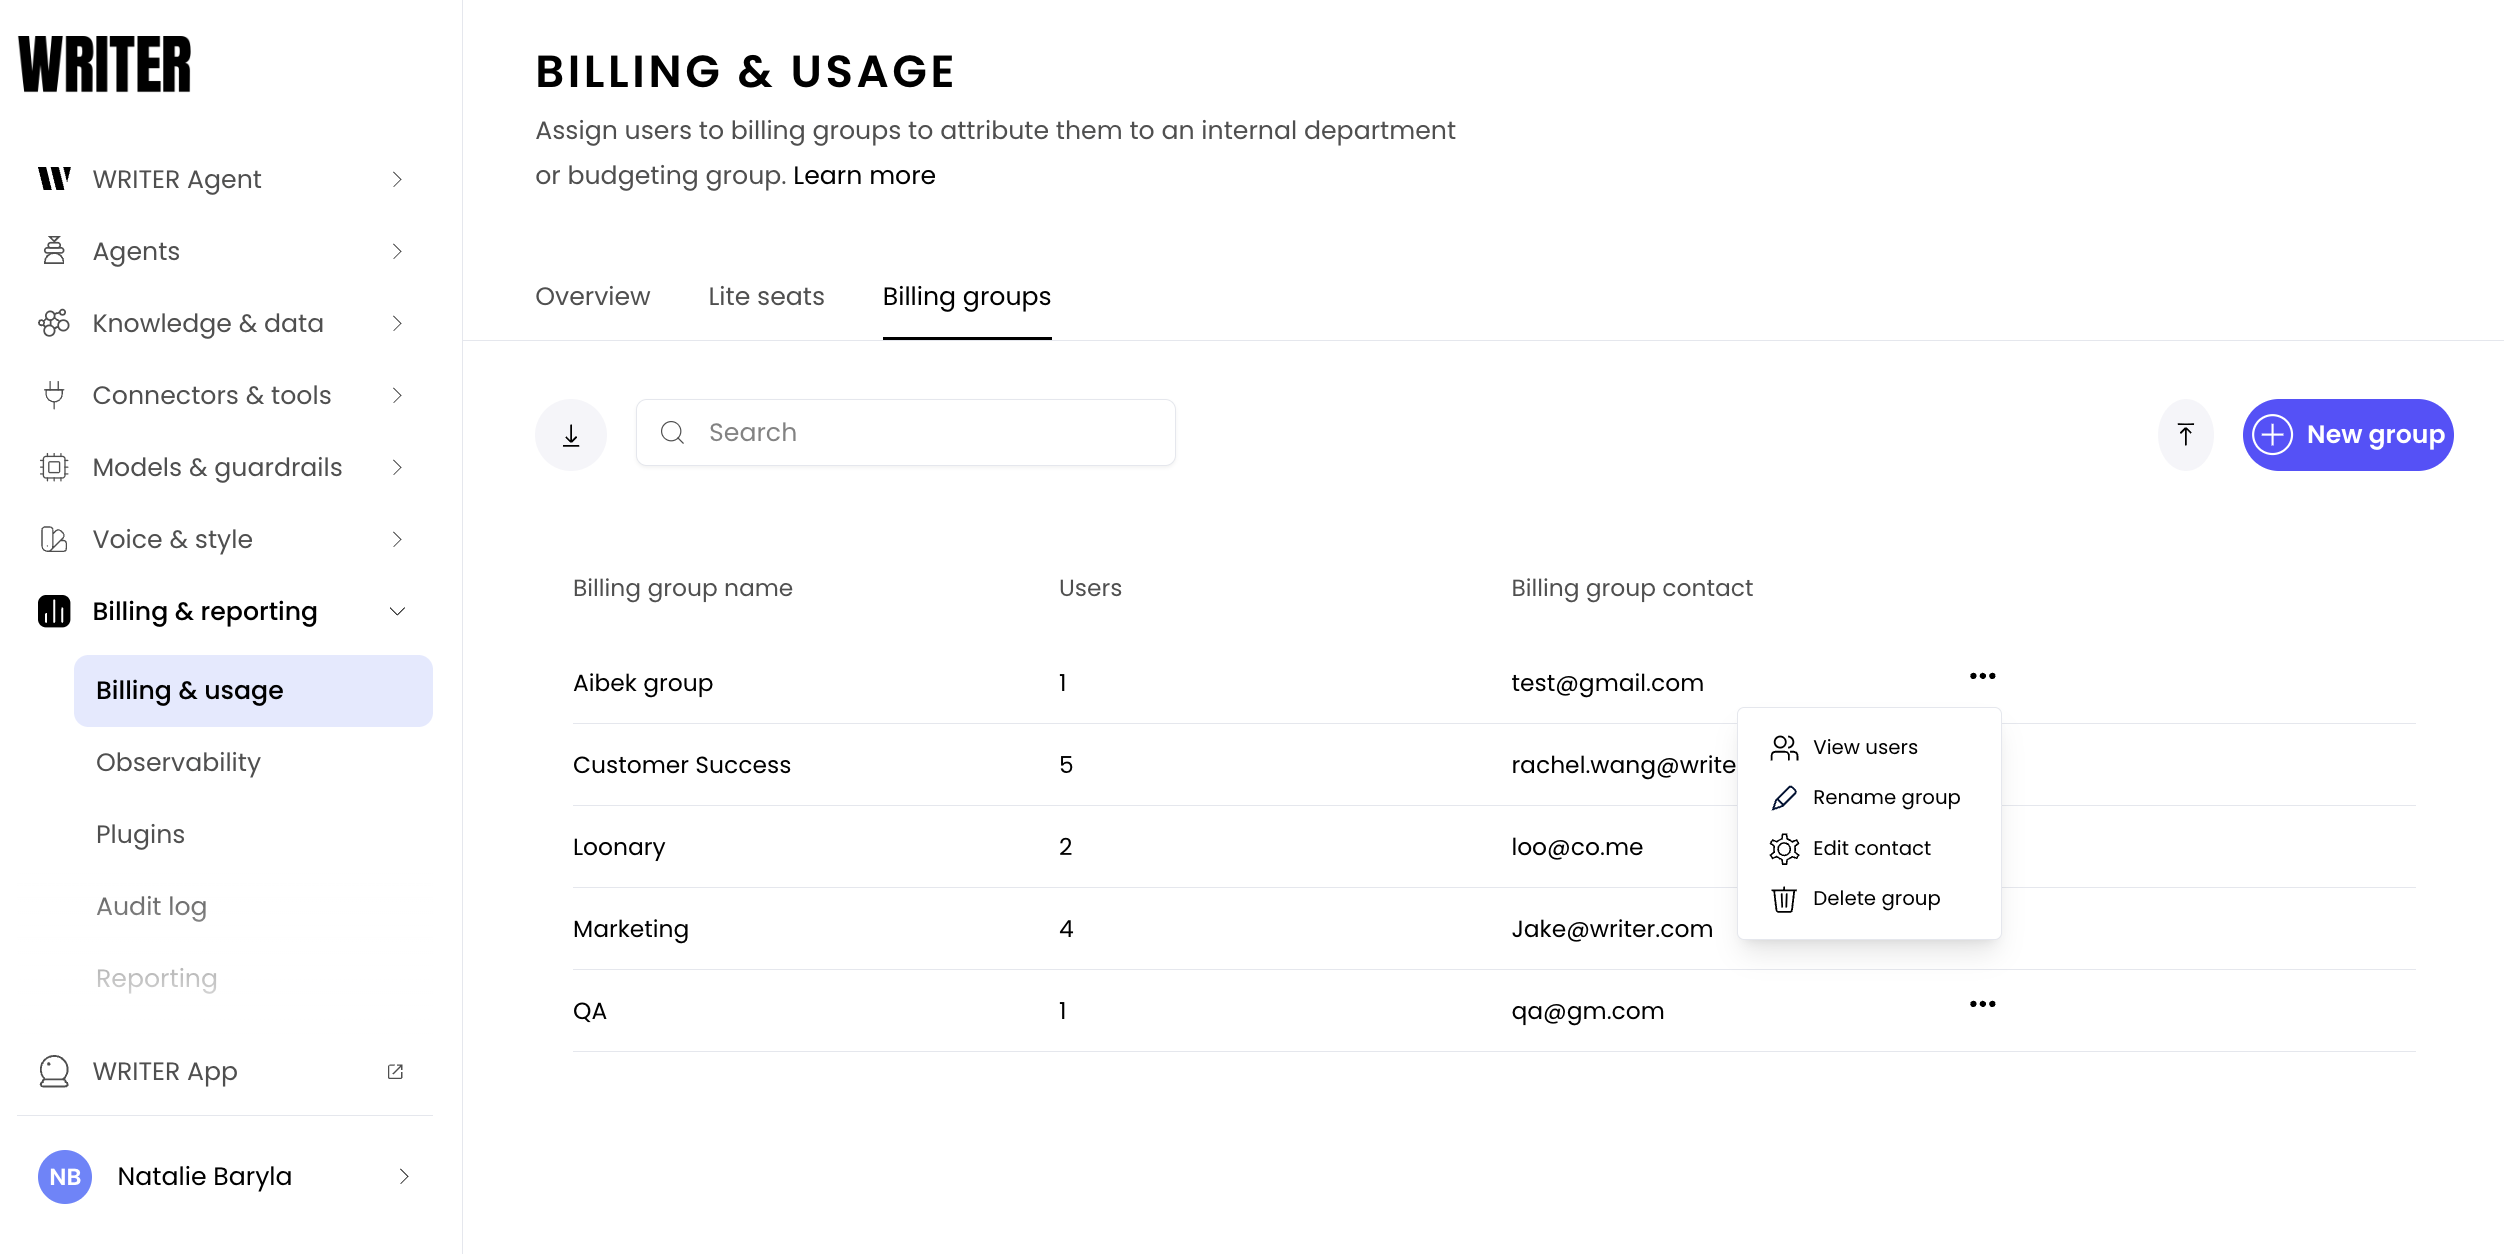The width and height of the screenshot is (2504, 1254).
Task: Click the Knowledge & data sidebar icon
Action: point(54,323)
